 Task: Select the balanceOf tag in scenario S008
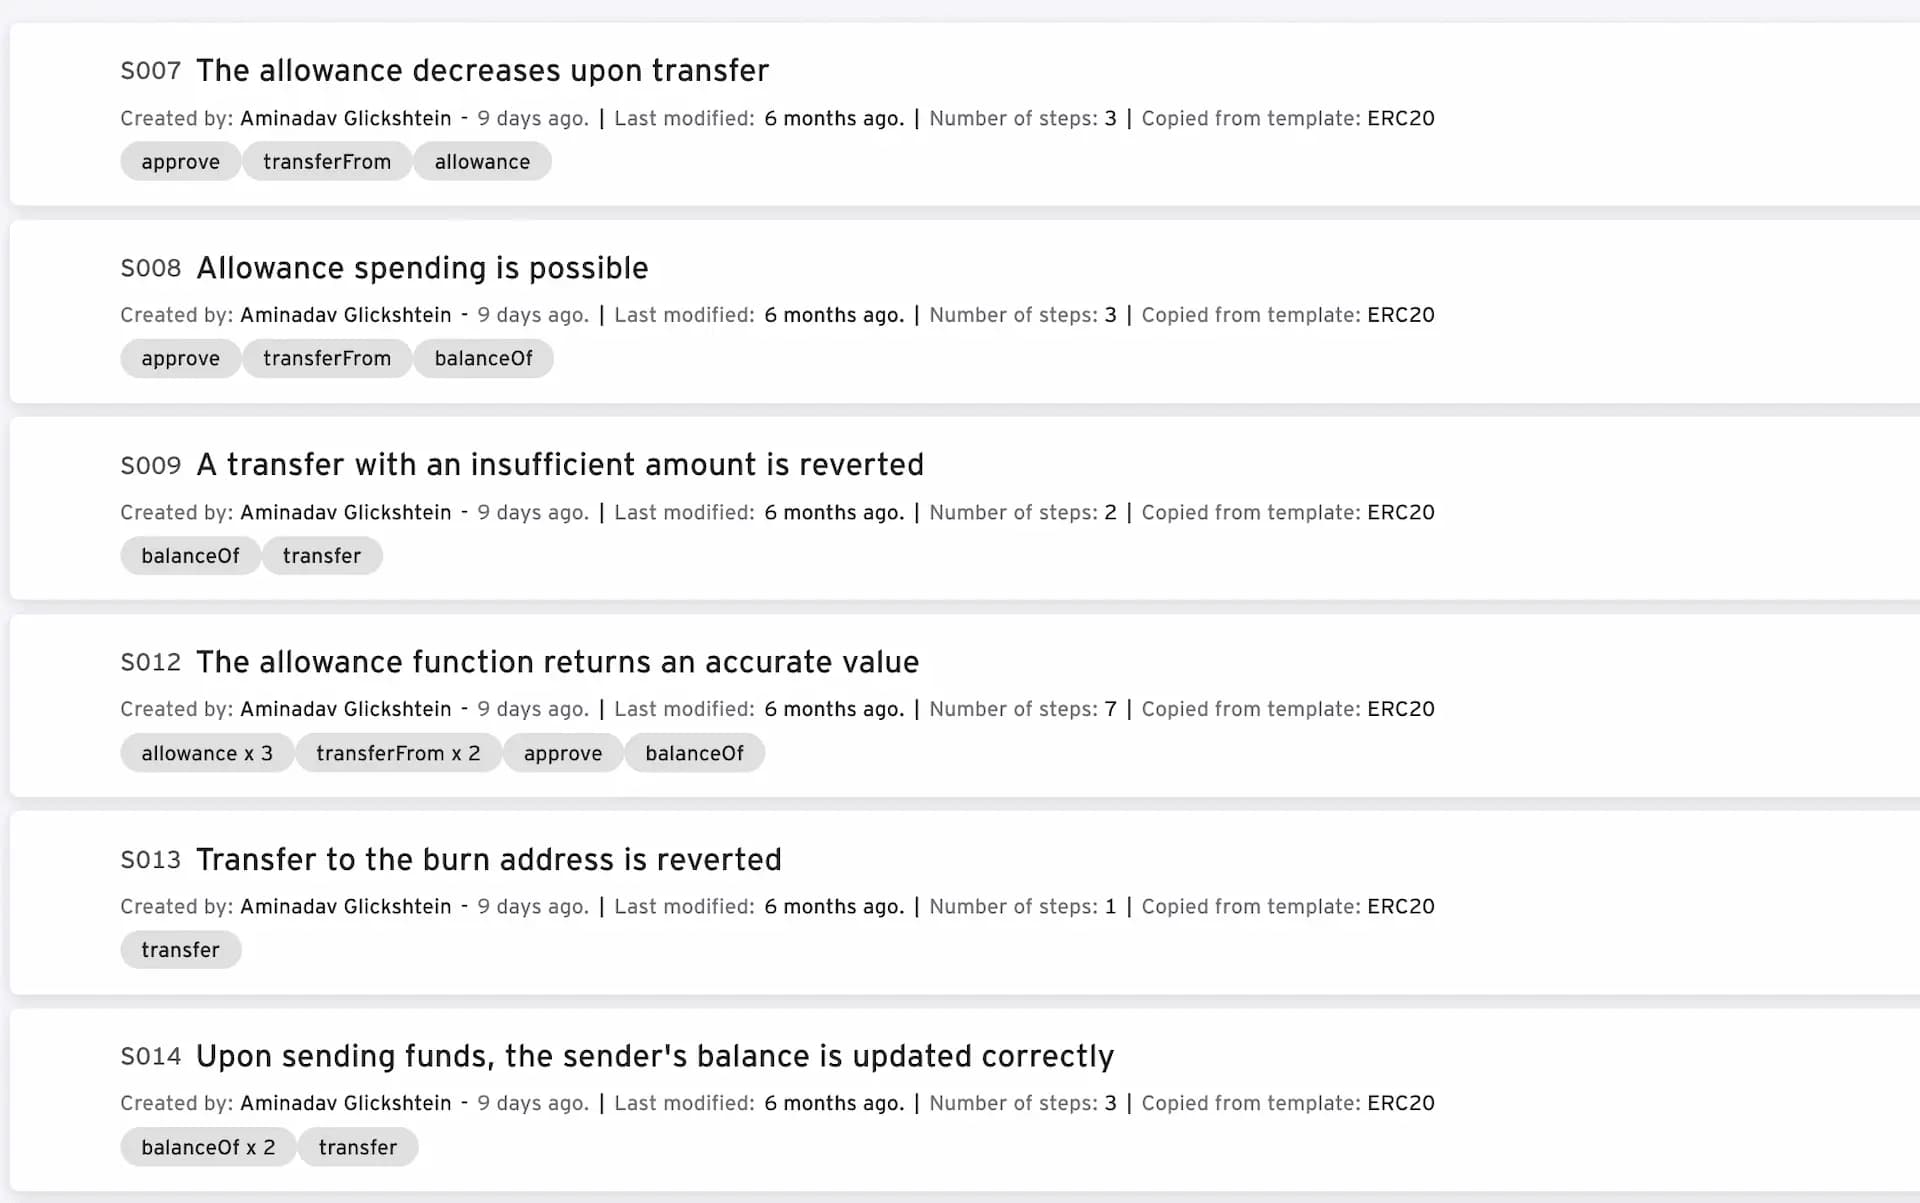pos(483,359)
